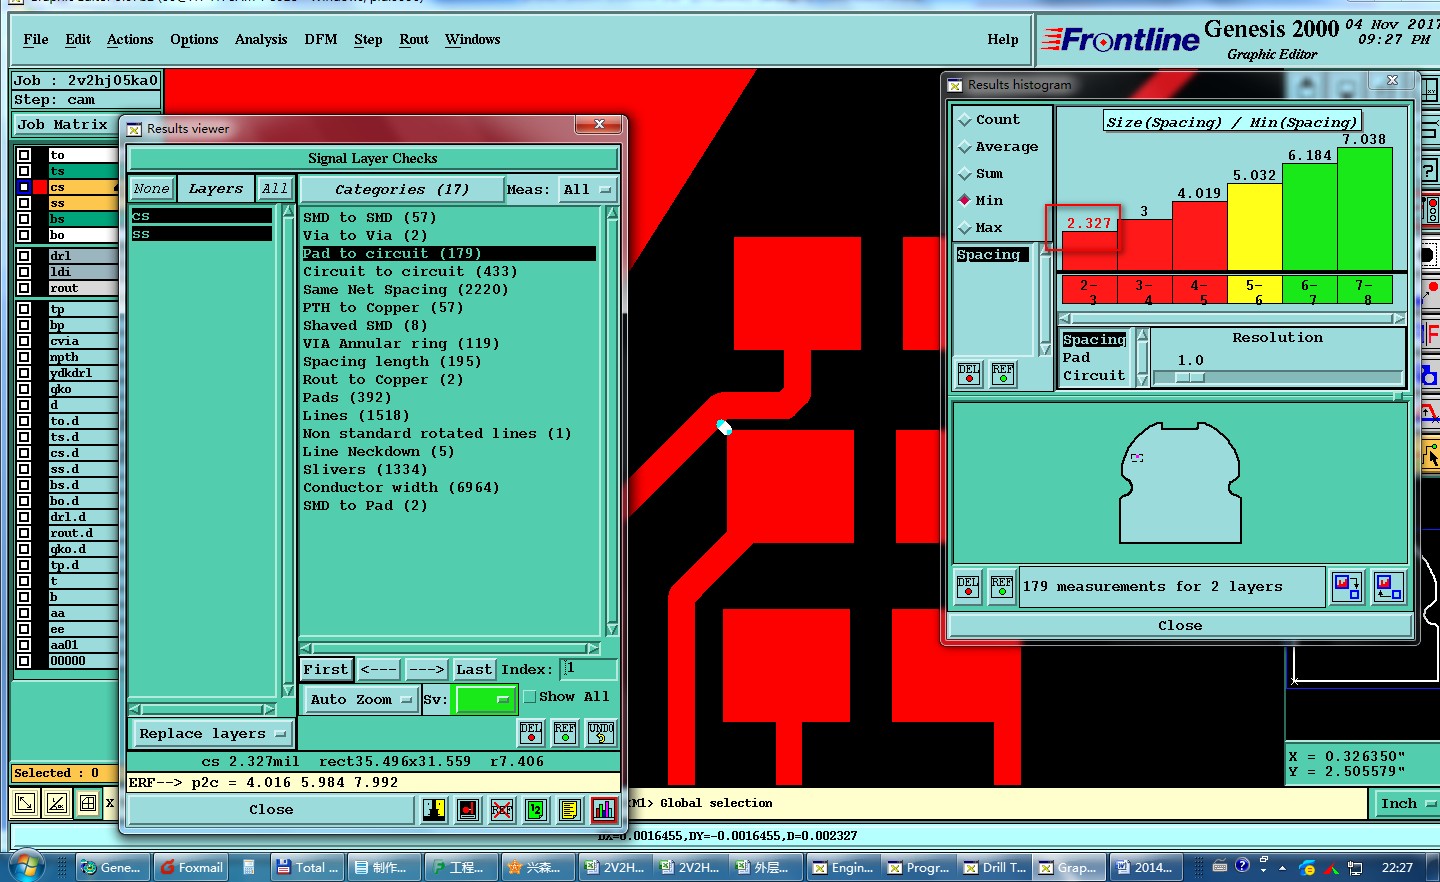The width and height of the screenshot is (1440, 882).
Task: Click the upper REF icon in Results histogram
Action: pos(1003,374)
